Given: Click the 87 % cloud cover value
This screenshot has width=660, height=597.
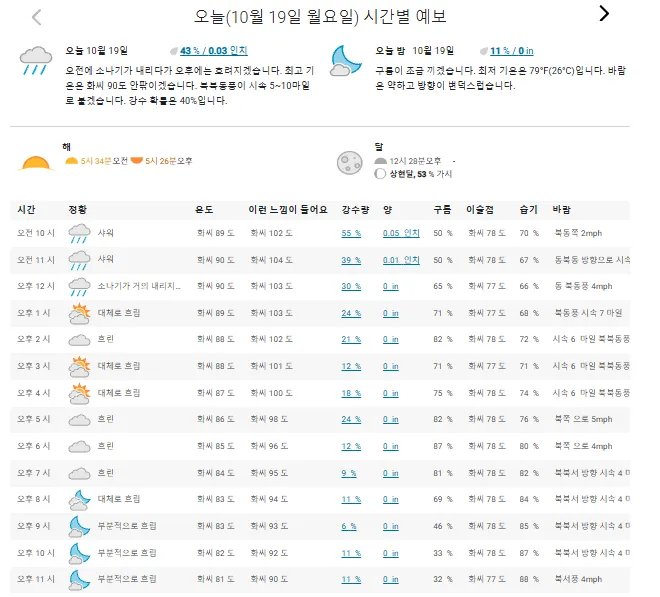Looking at the screenshot, I should pyautogui.click(x=443, y=446).
